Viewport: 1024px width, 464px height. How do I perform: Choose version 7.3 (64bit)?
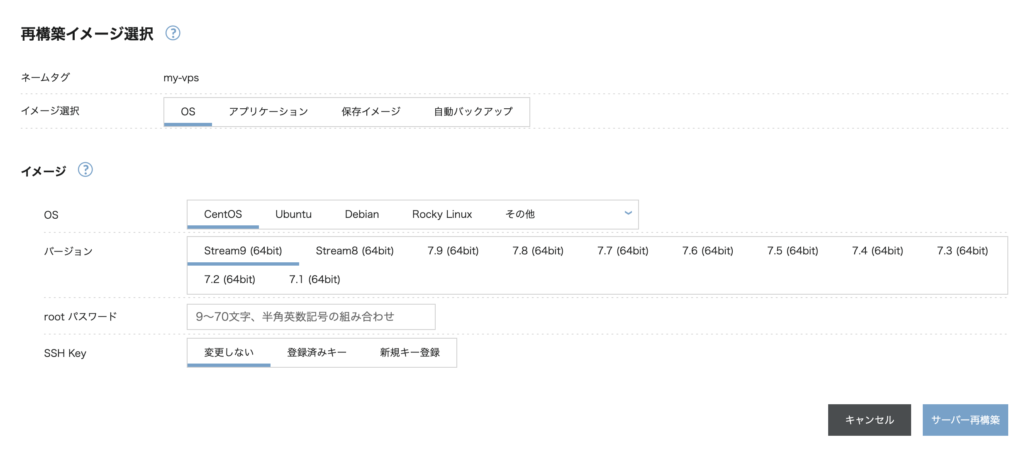(x=963, y=251)
